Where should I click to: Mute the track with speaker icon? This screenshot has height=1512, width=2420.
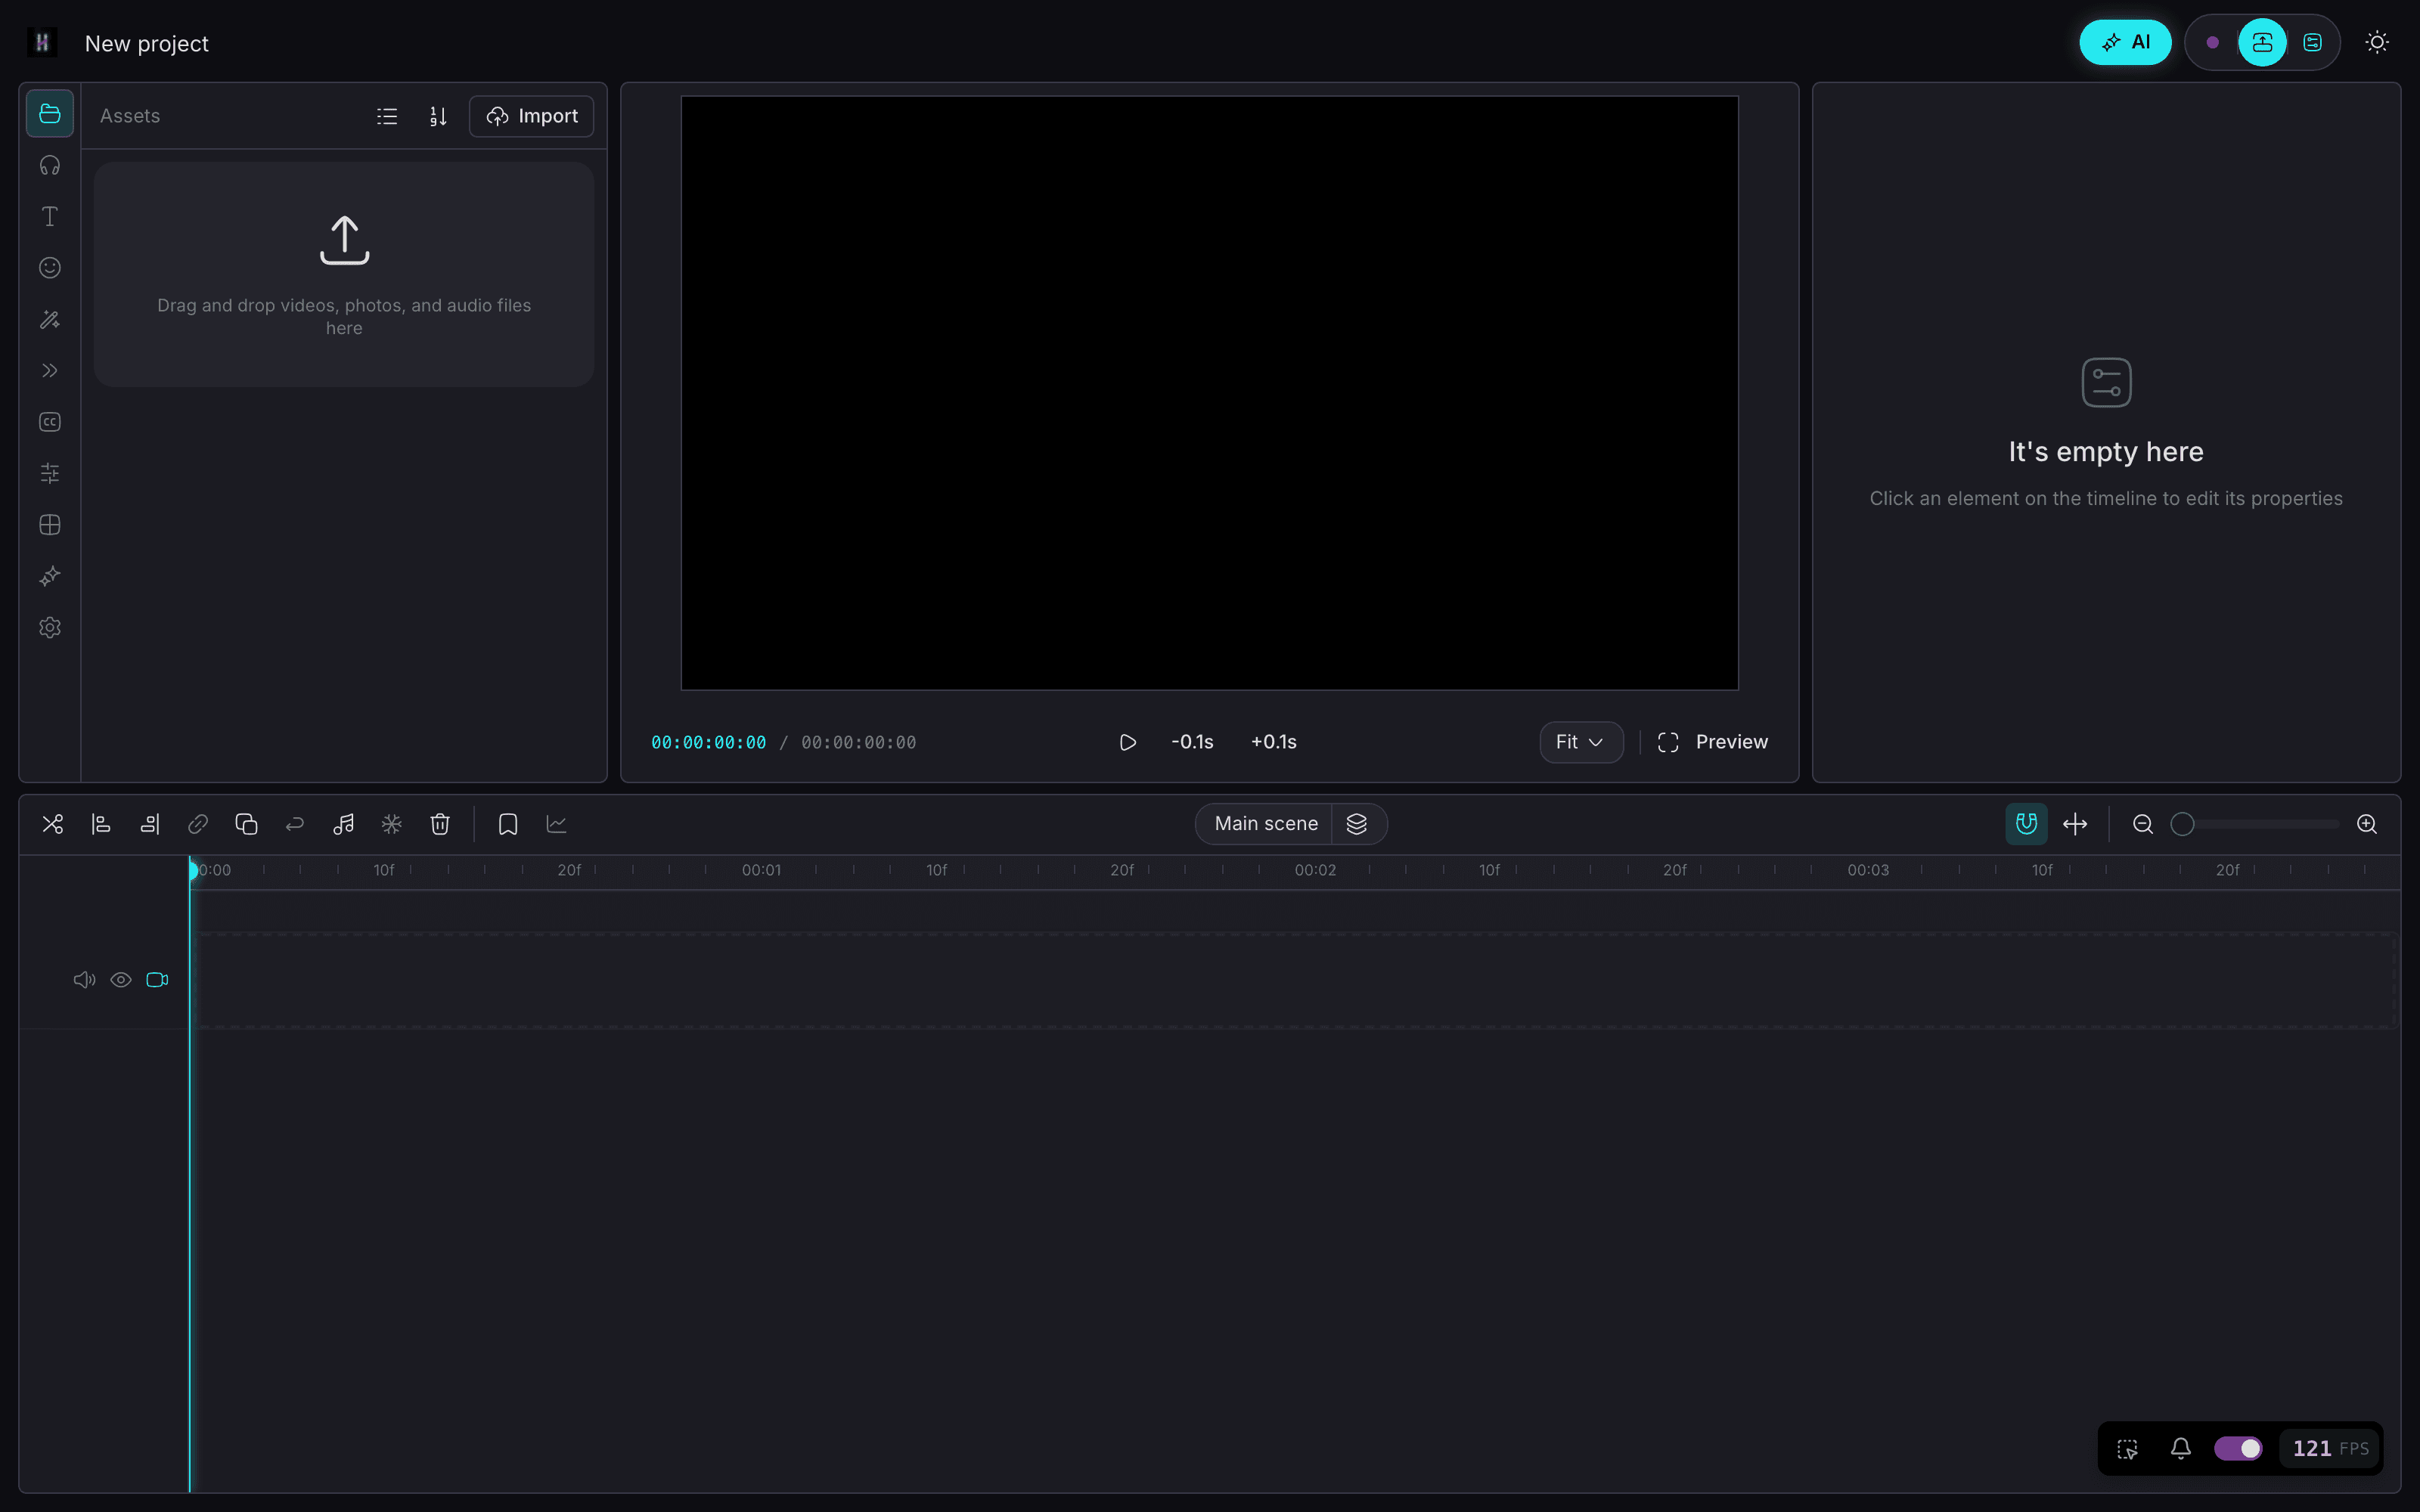(x=84, y=980)
